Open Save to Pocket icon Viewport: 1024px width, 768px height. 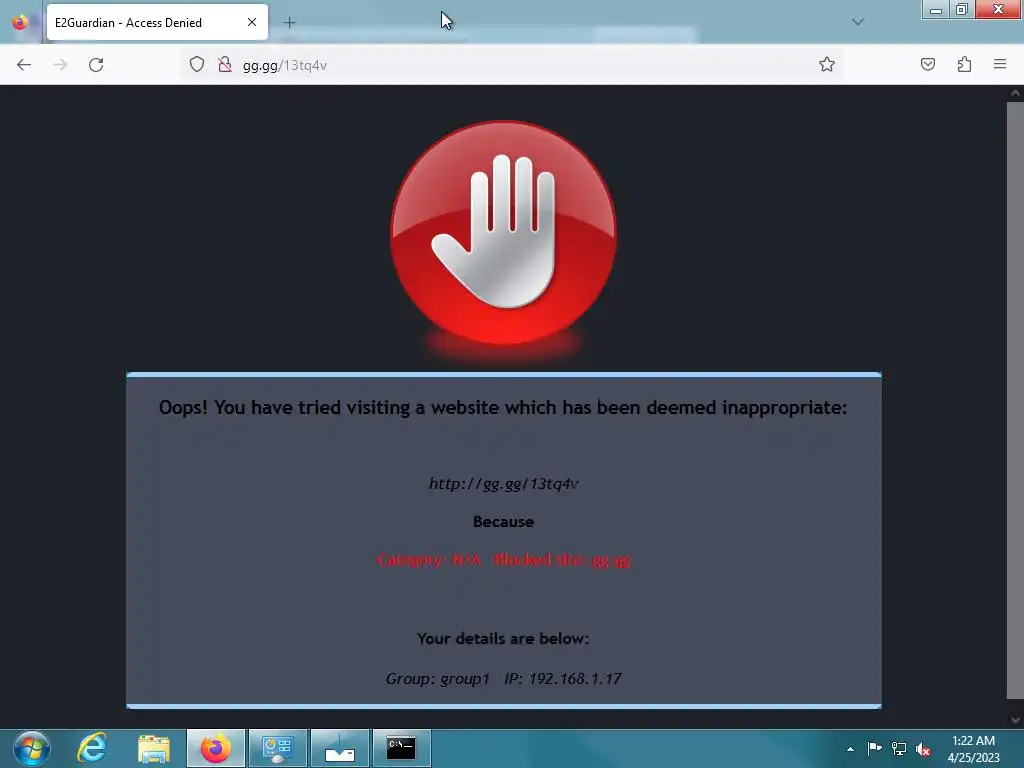[x=927, y=64]
